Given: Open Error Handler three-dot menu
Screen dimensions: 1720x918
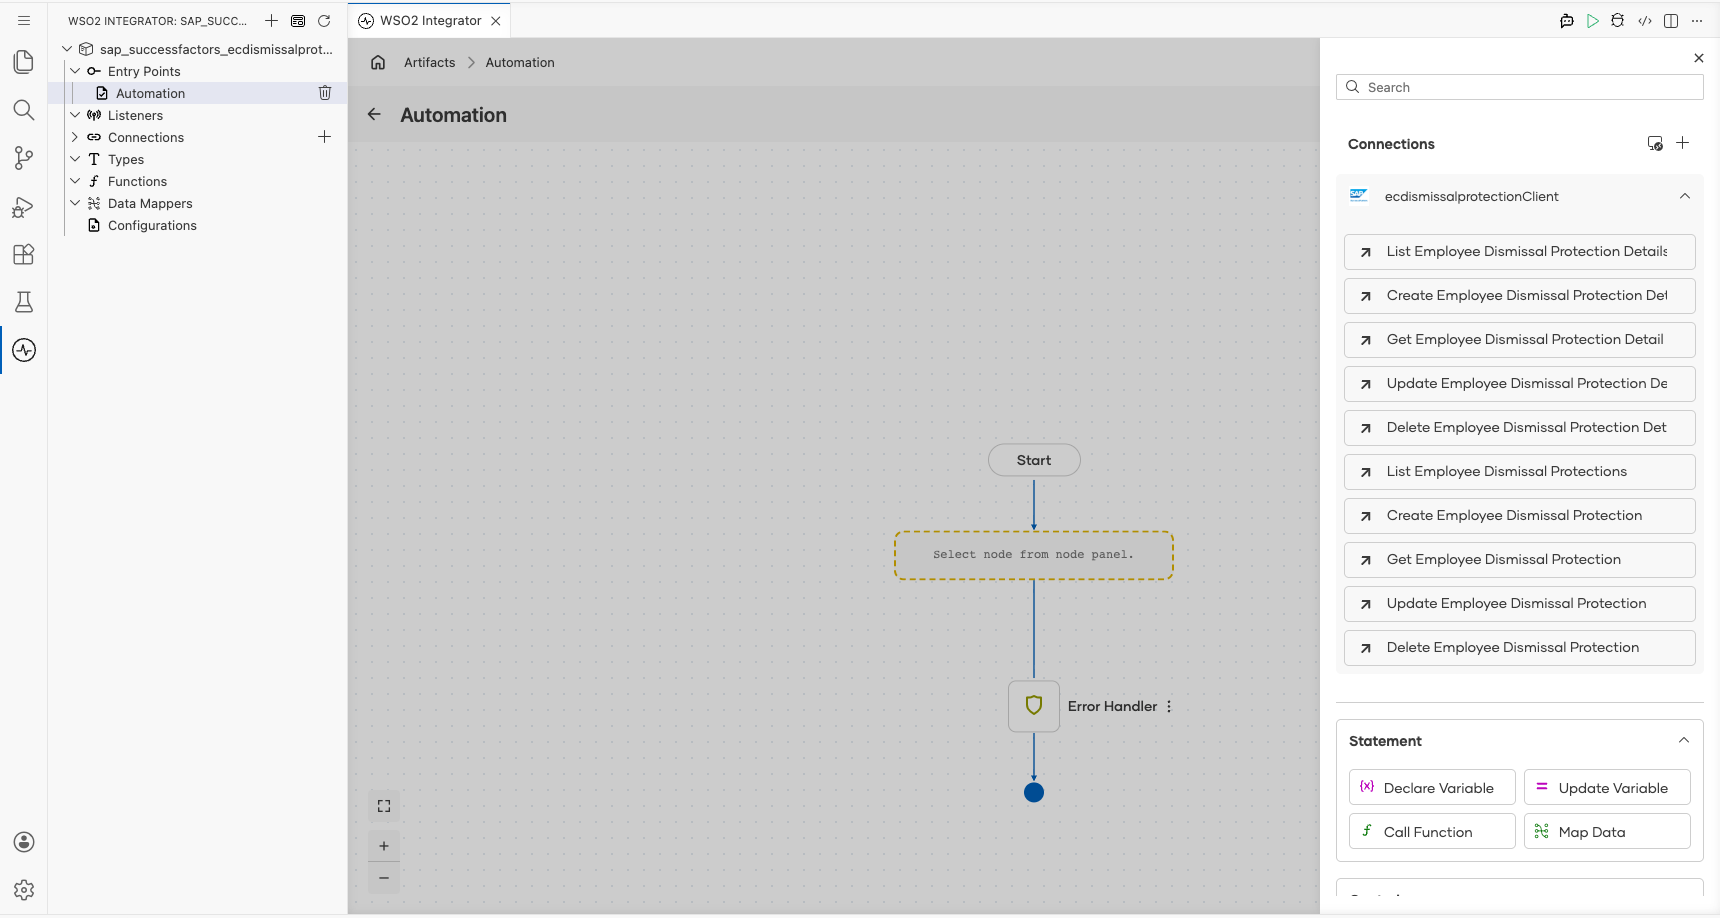Looking at the screenshot, I should point(1169,706).
